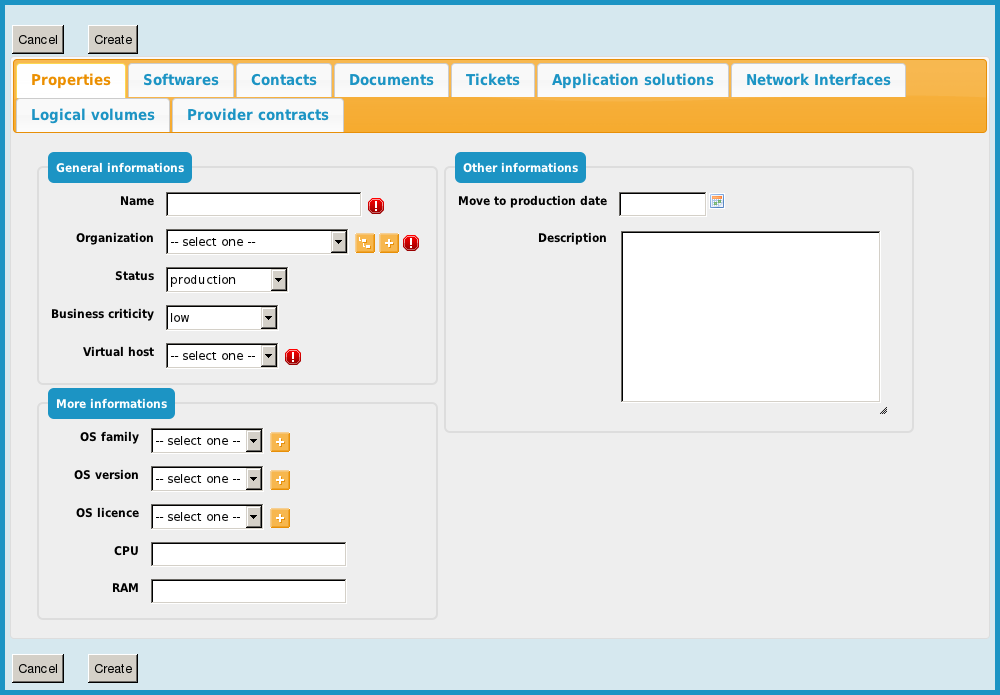Open the Network Interfaces tab

pyautogui.click(x=817, y=80)
